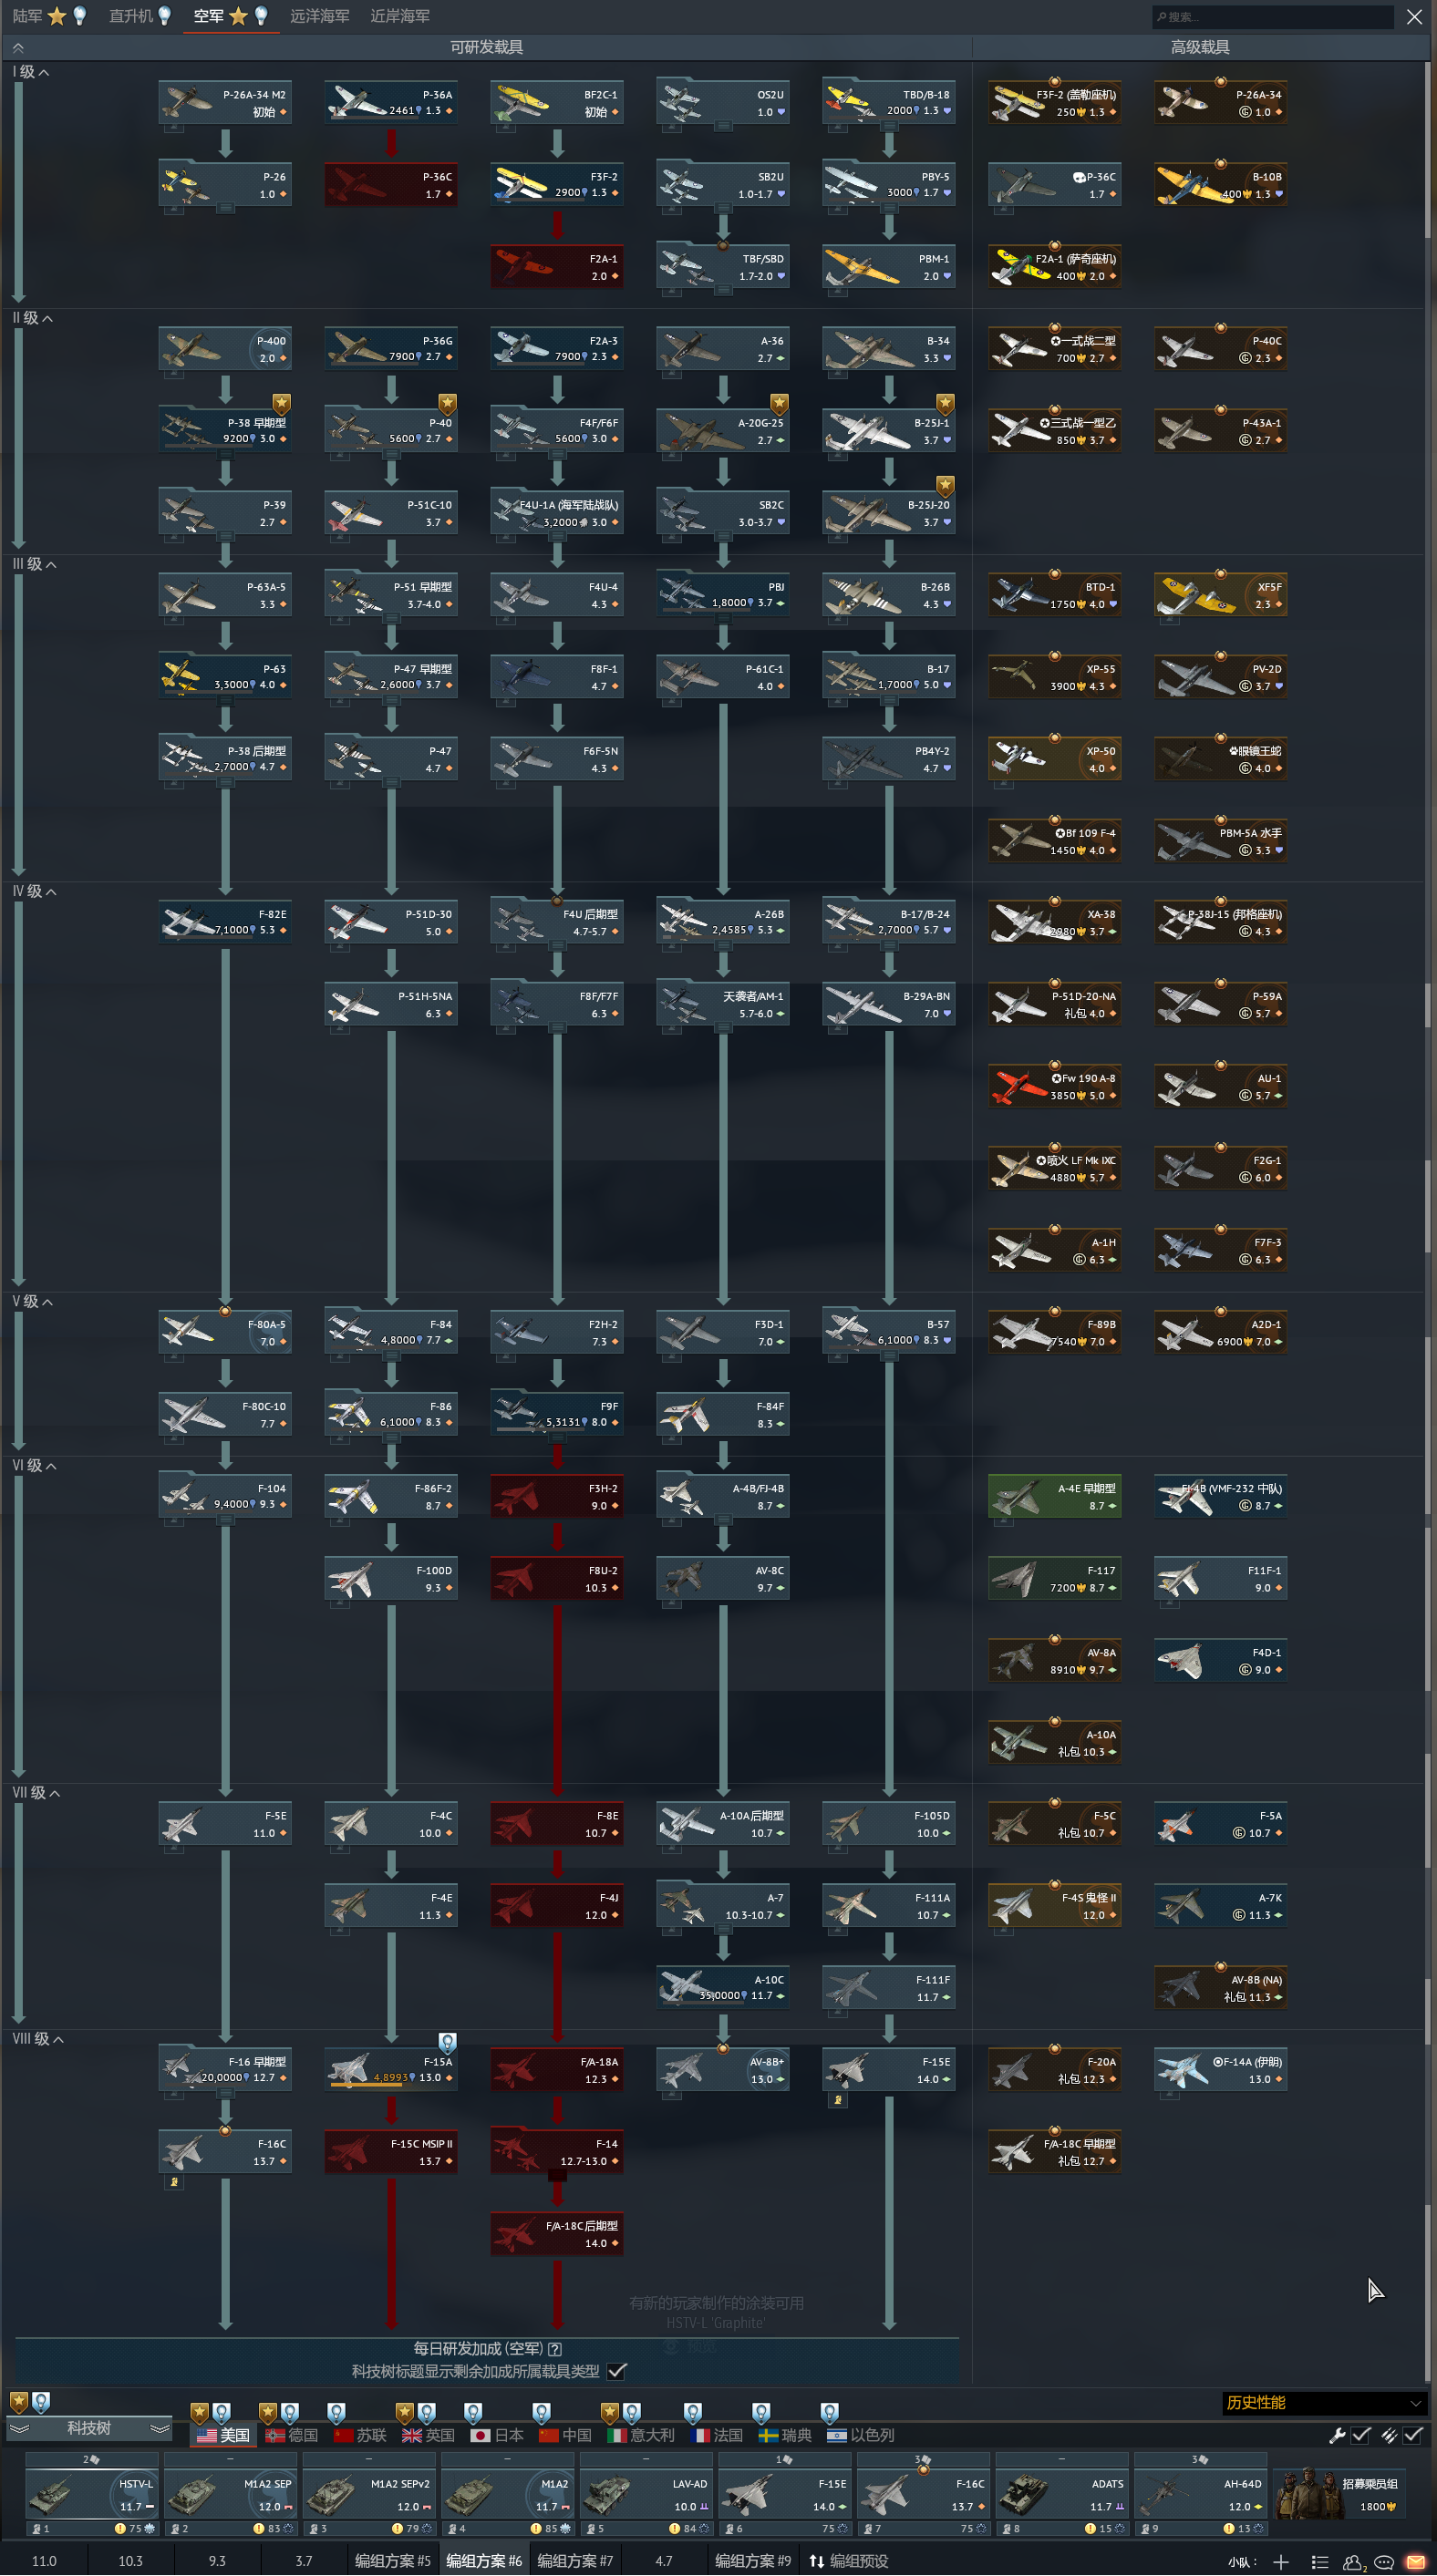Switch to preset 编组方案 #5
The image size is (1437, 2576).
point(393,2561)
